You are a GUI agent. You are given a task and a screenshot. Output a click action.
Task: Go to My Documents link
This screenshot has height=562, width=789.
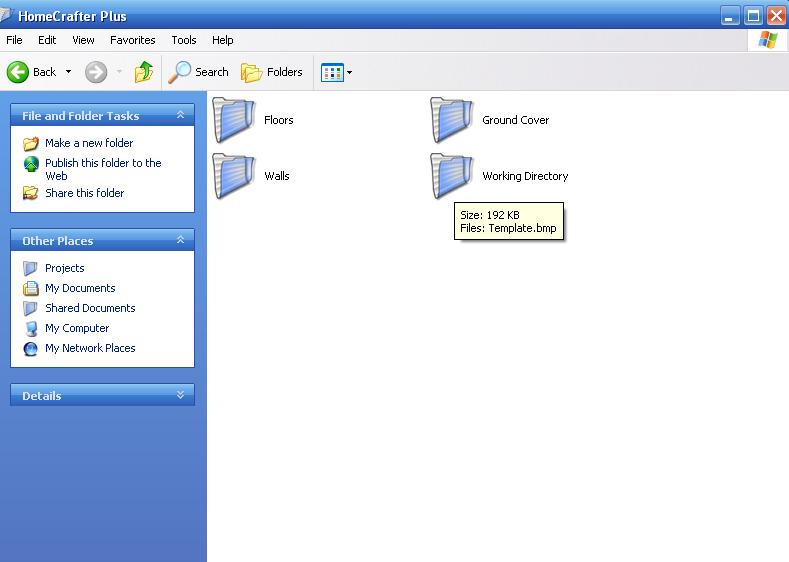(x=80, y=288)
